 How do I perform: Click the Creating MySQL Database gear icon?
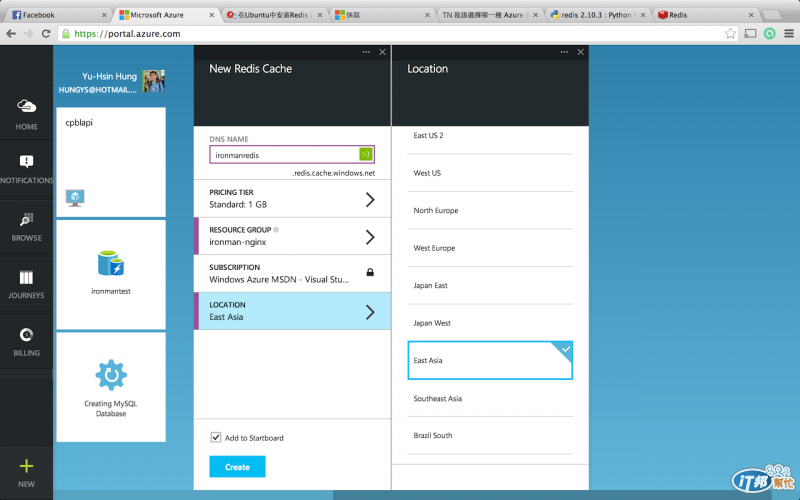click(x=111, y=375)
